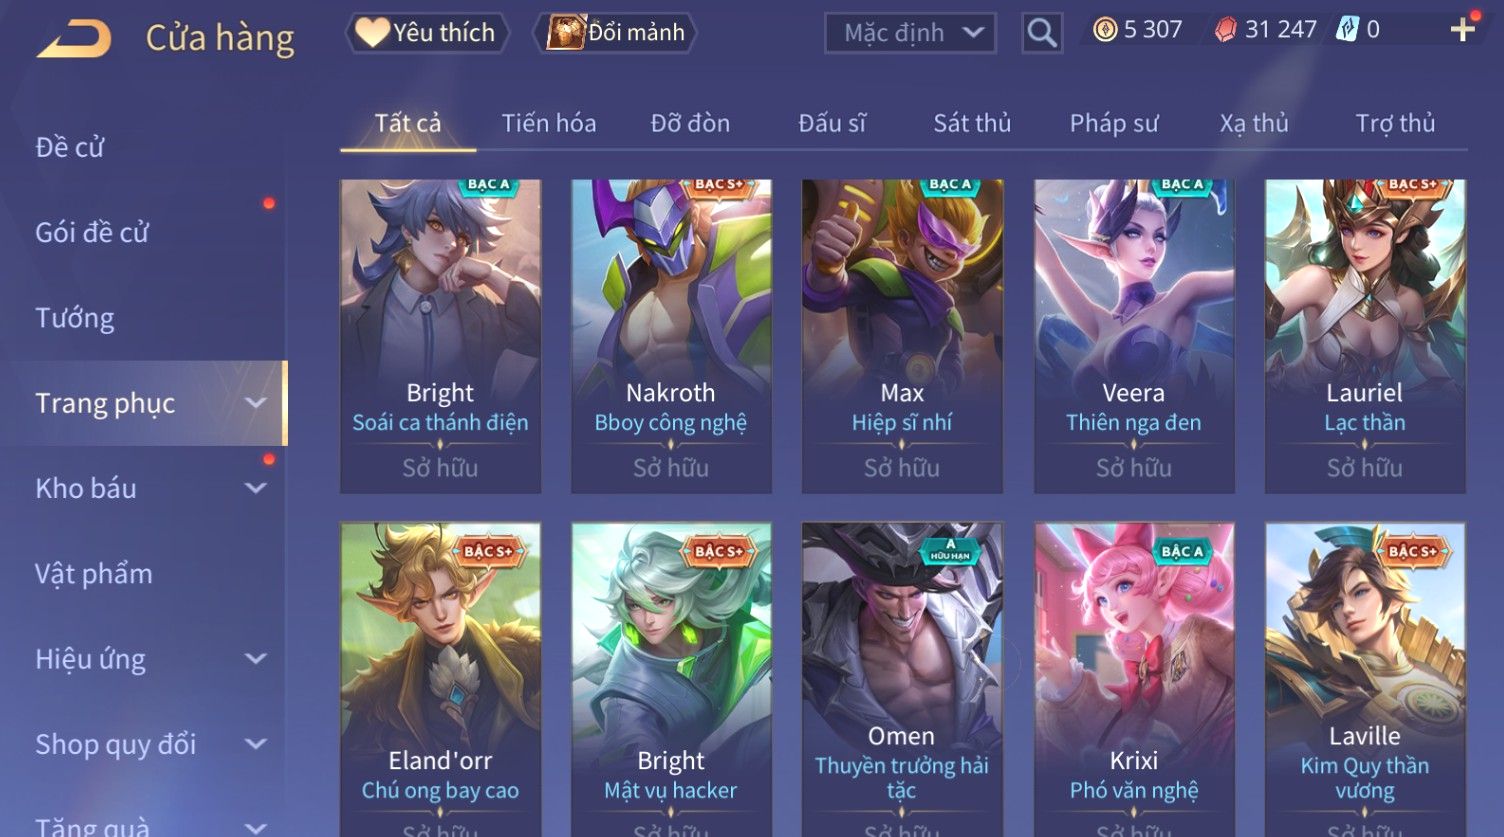Open Đổi mảnh fragment exchange chest
The width and height of the screenshot is (1504, 837).
617,33
